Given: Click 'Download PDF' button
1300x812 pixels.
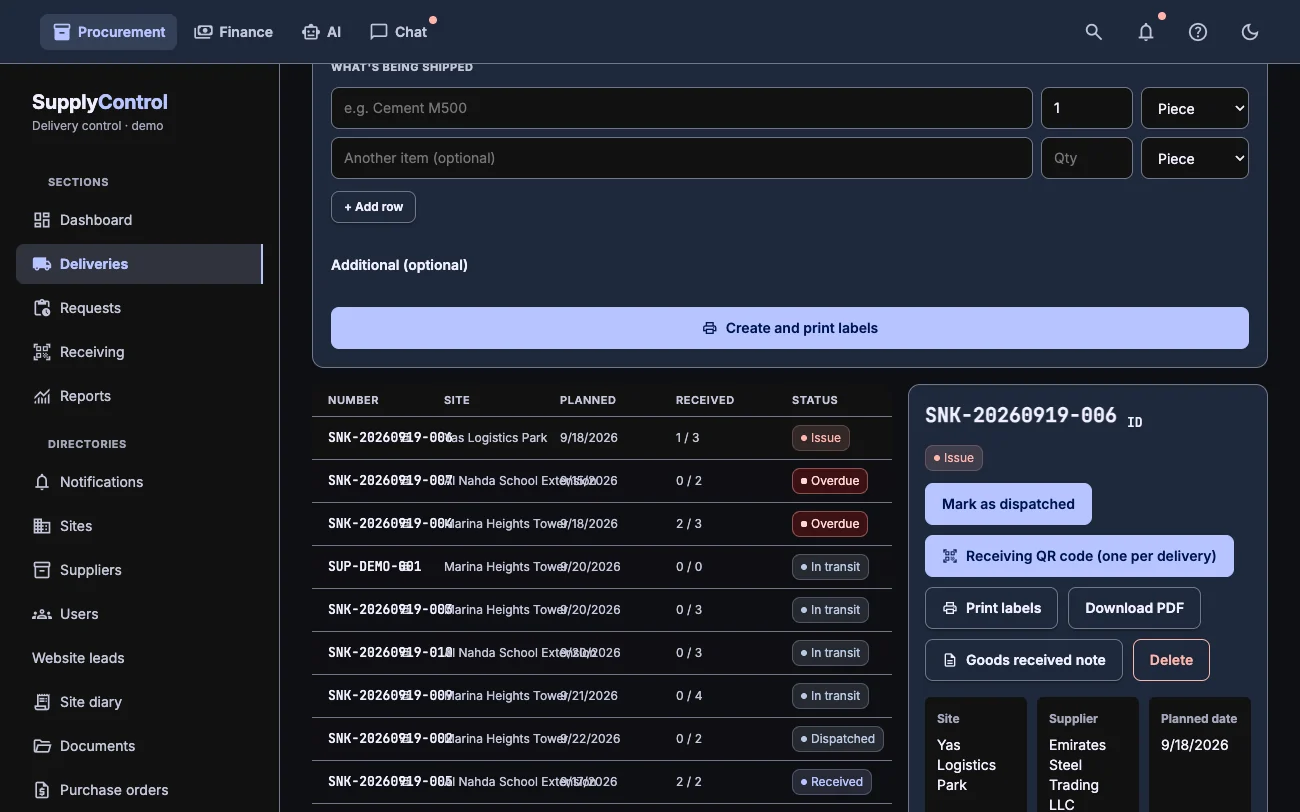Looking at the screenshot, I should tap(1134, 608).
